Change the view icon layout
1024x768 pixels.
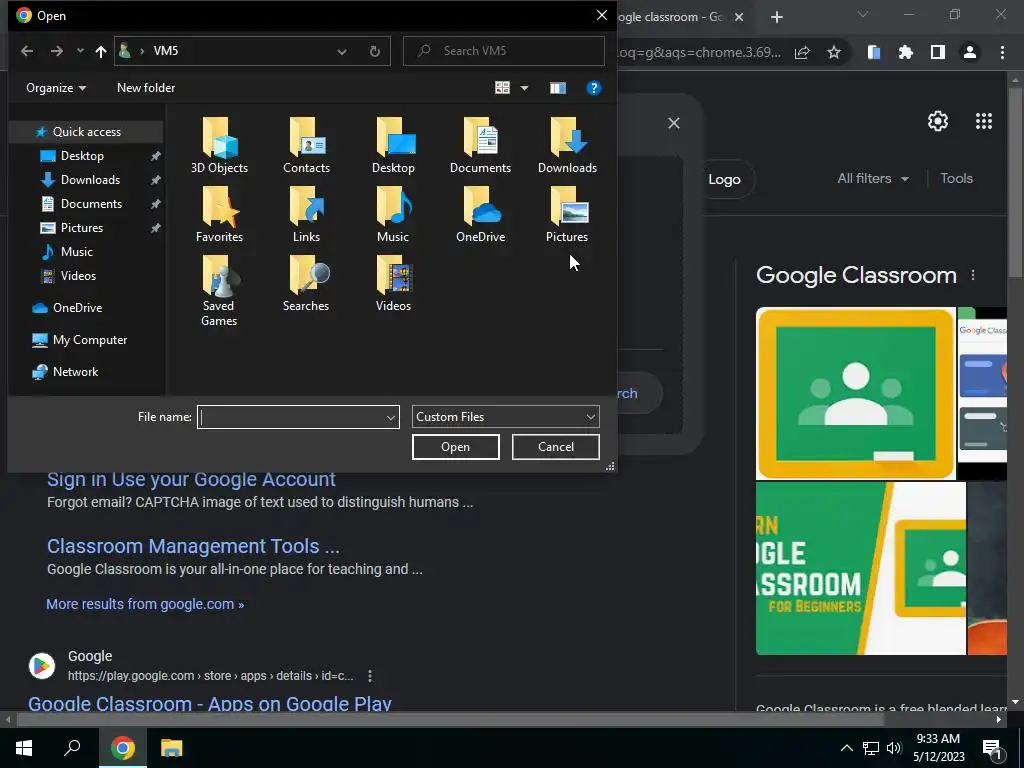click(502, 88)
